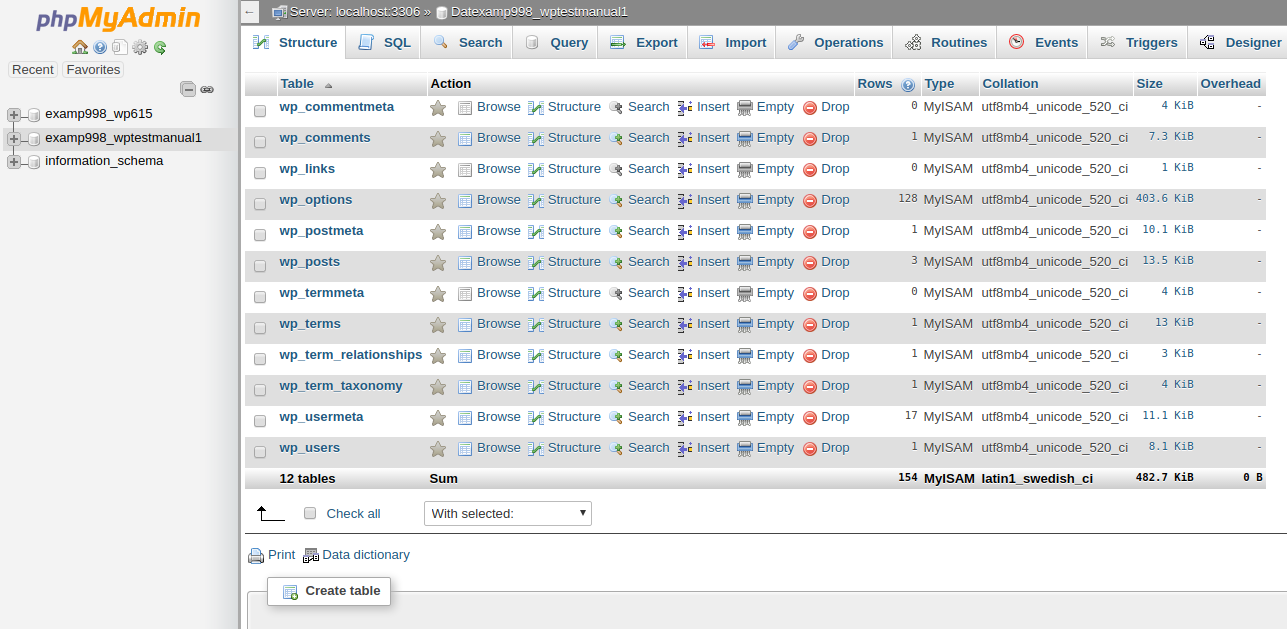Click the Home icon under phpMyAdmin logo
This screenshot has height=629, width=1287.
coord(80,47)
